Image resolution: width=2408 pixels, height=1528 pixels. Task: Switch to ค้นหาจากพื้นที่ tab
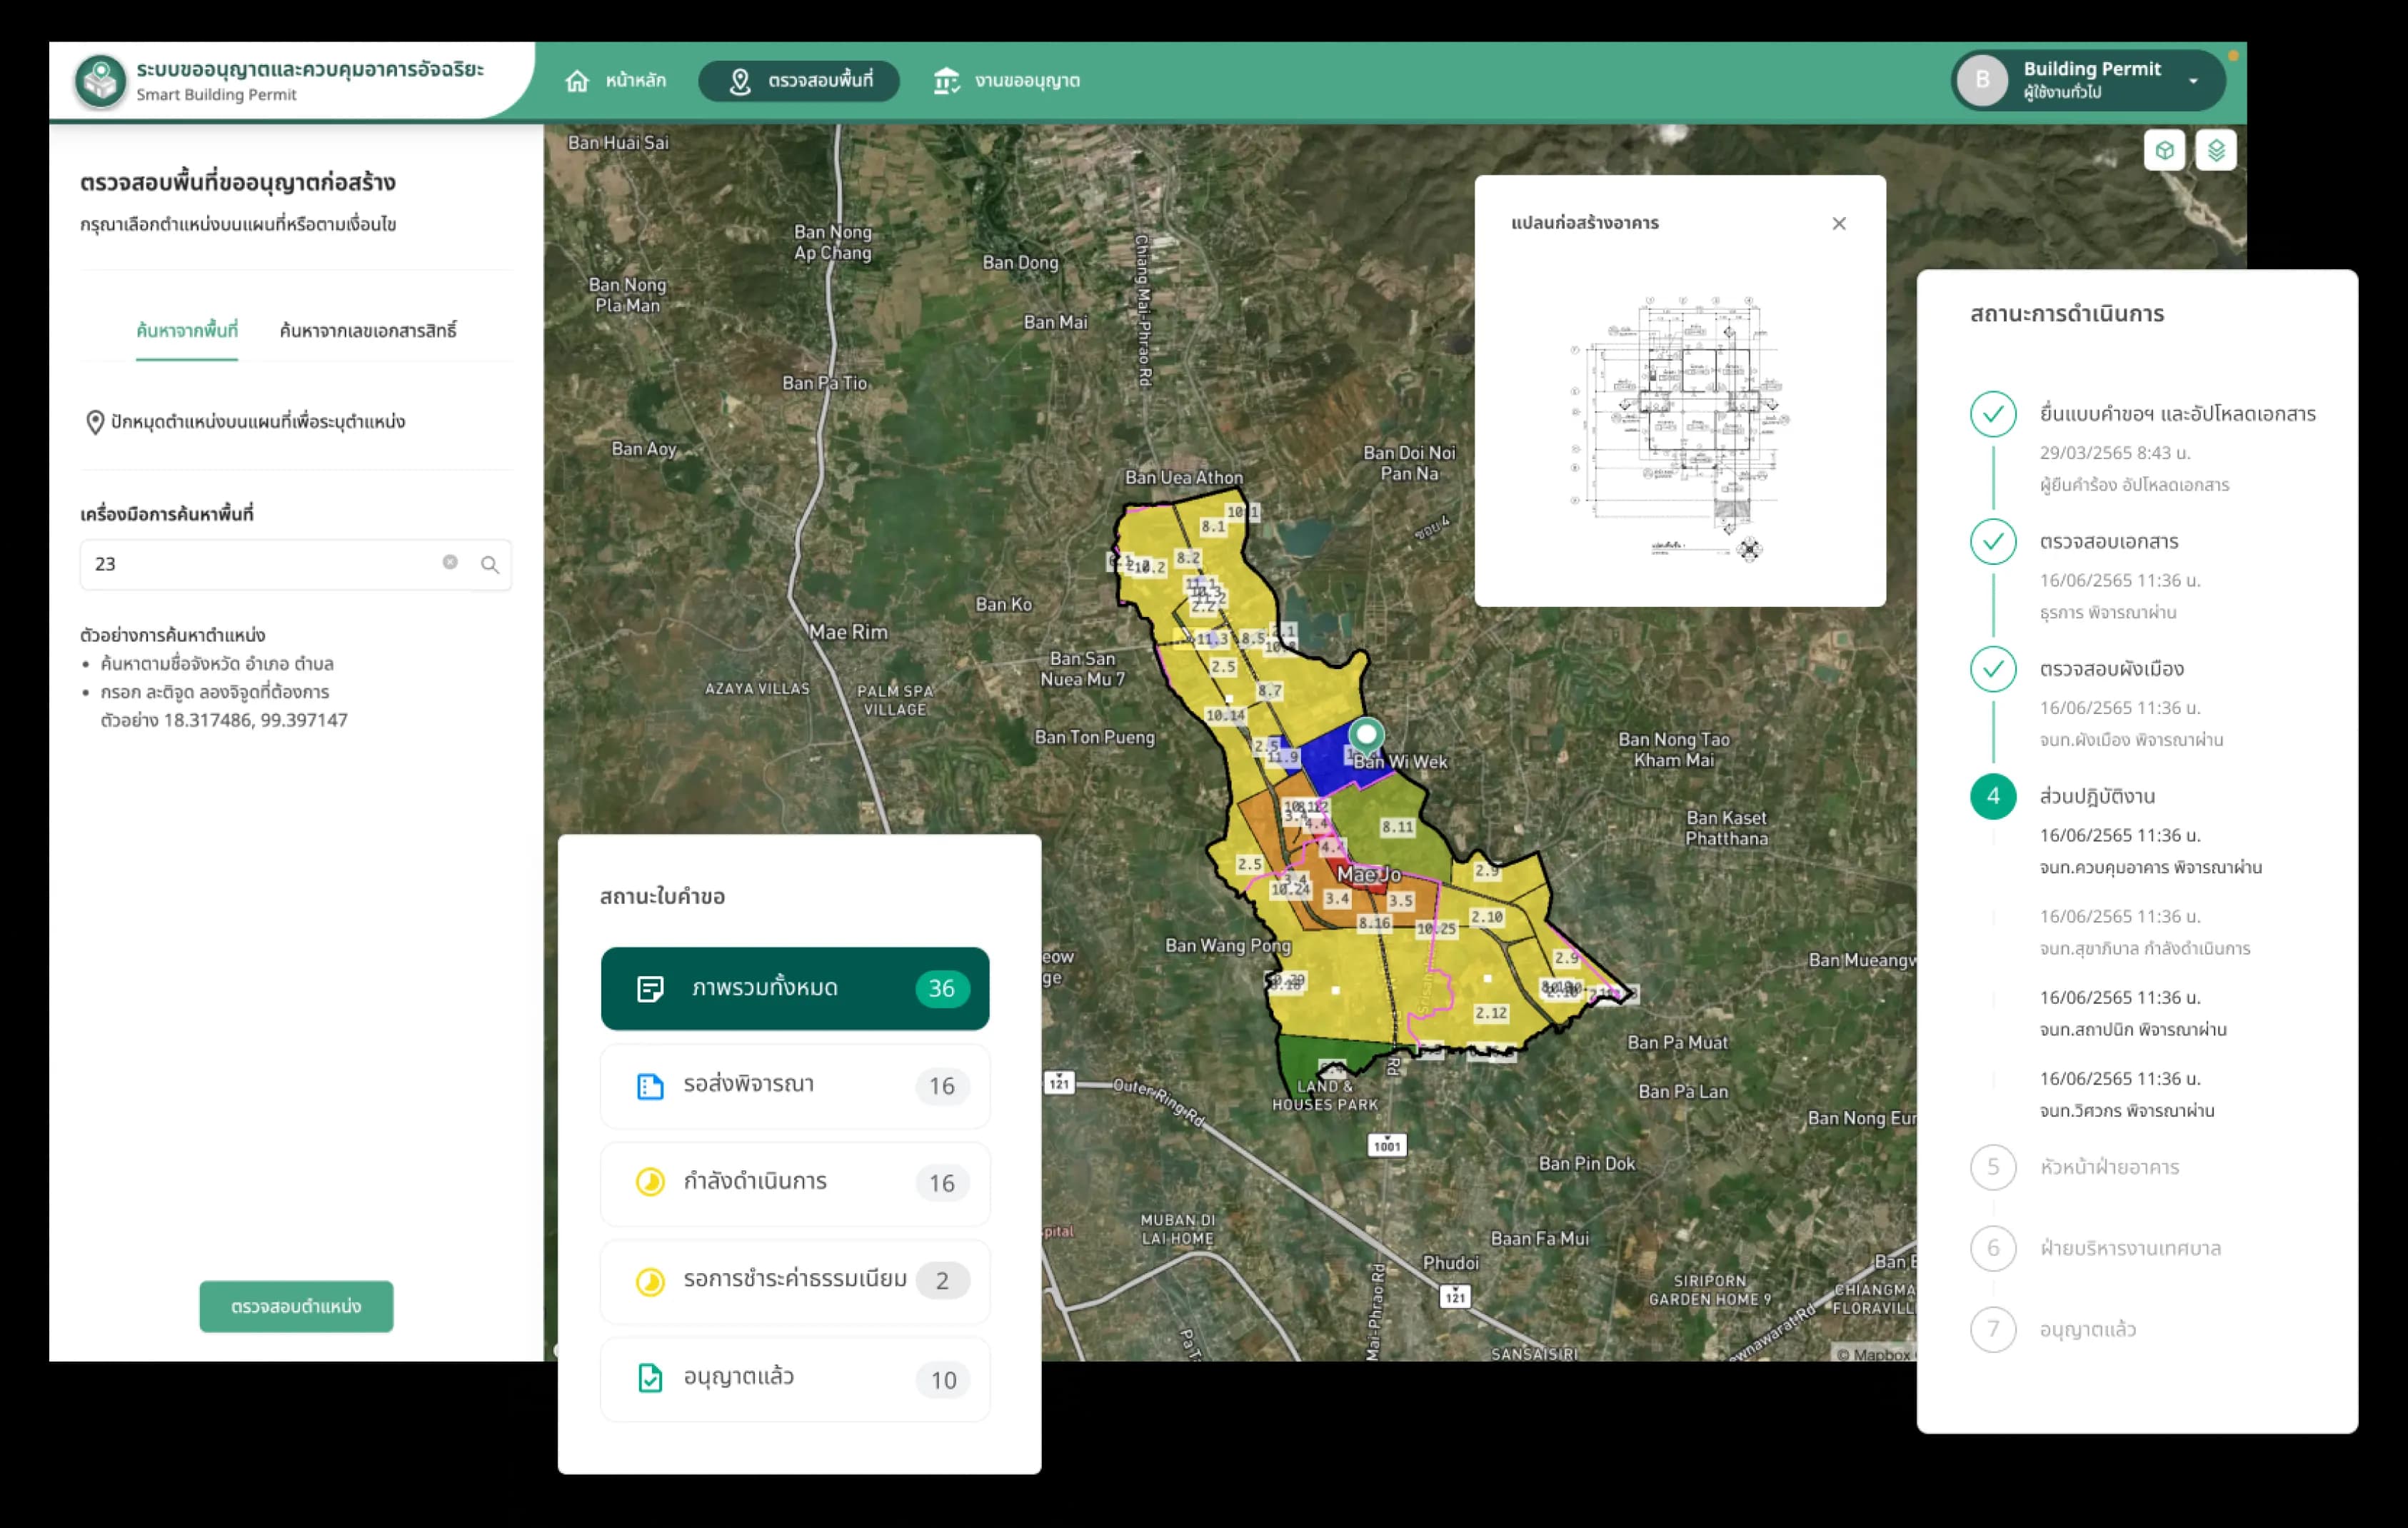pos(187,330)
